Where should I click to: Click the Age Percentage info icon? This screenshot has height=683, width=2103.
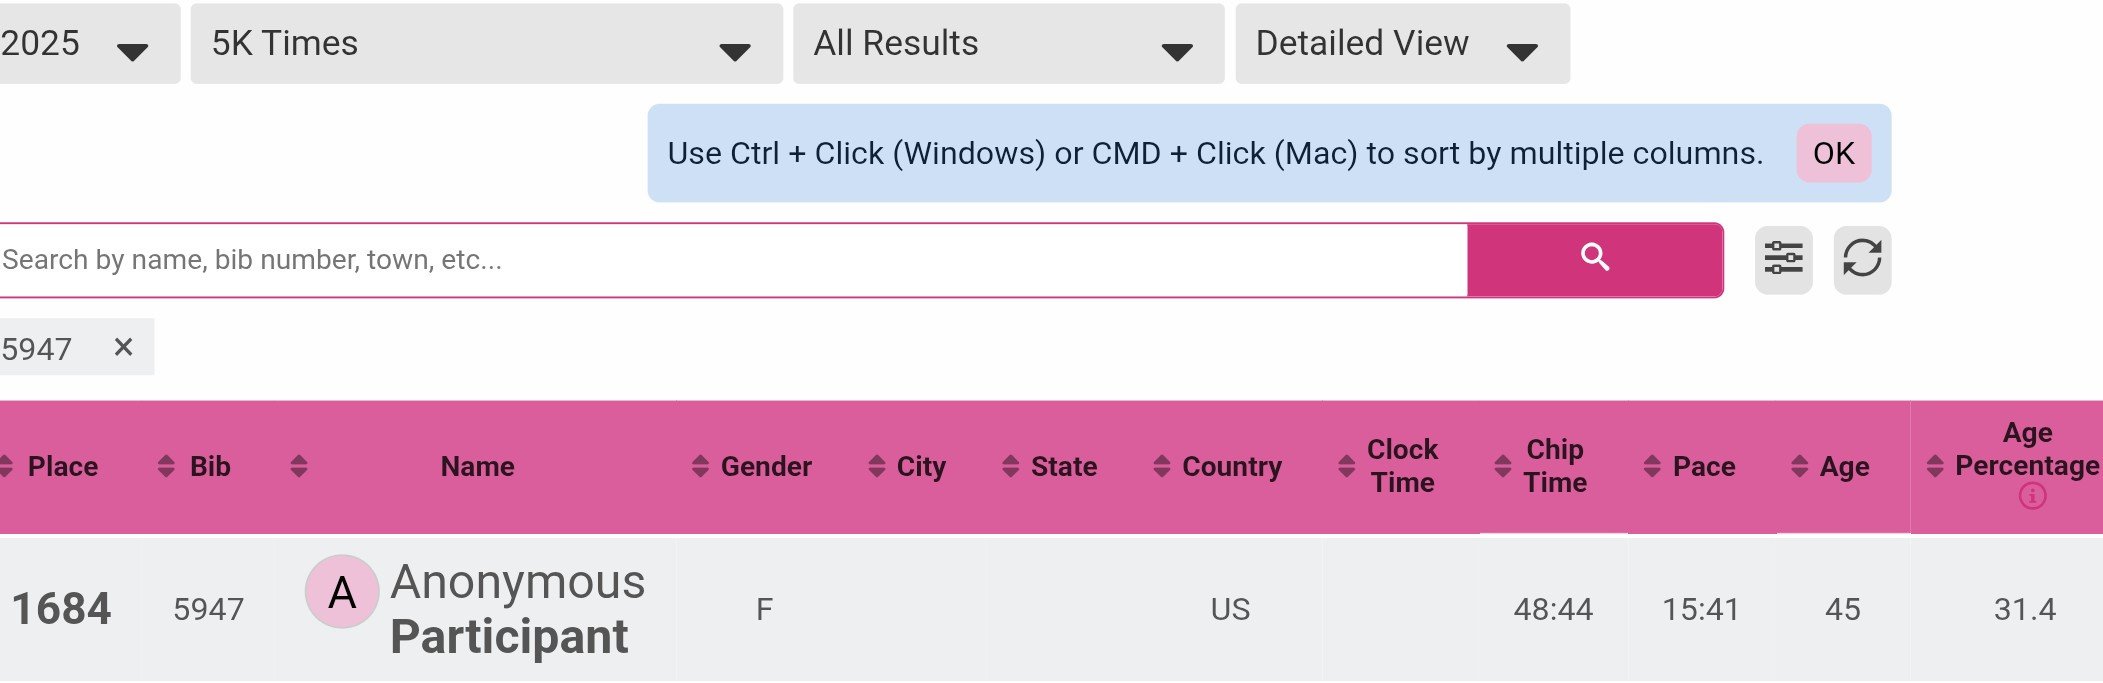pyautogui.click(x=2031, y=496)
